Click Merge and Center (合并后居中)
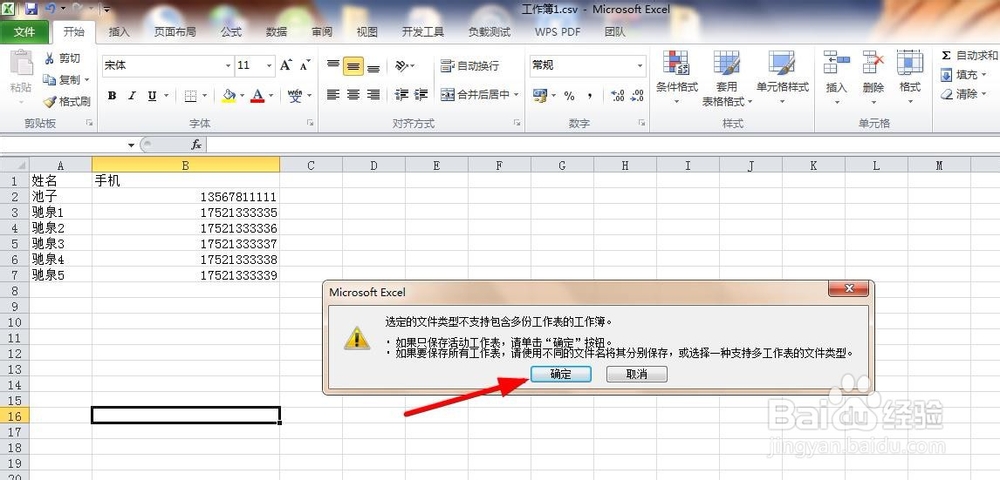 pos(475,95)
